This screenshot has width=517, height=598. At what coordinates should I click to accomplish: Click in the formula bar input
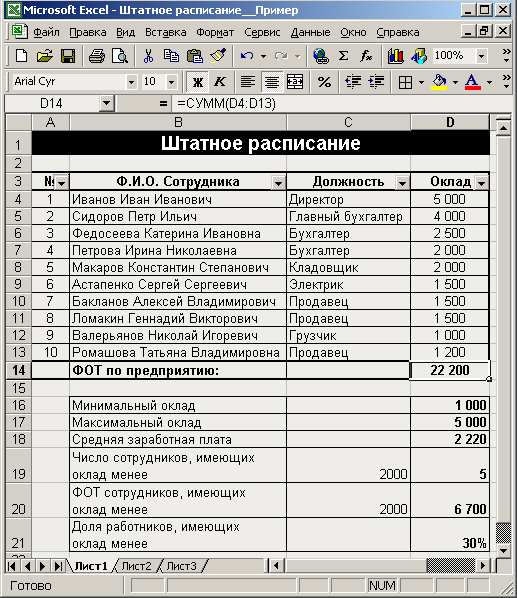pos(341,103)
